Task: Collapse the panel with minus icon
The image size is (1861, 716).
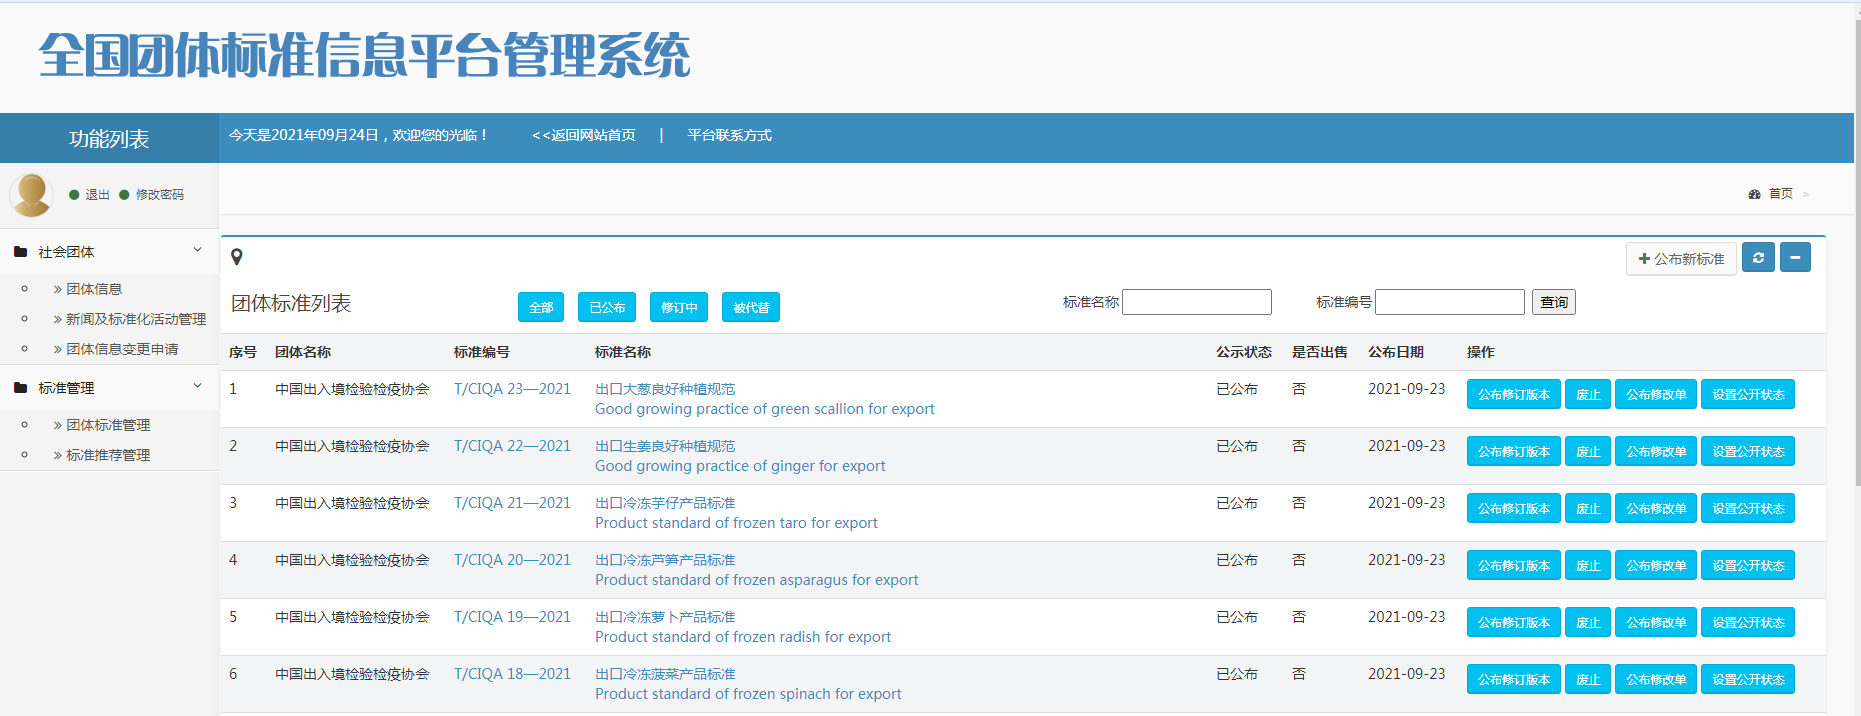Action: 1795,258
